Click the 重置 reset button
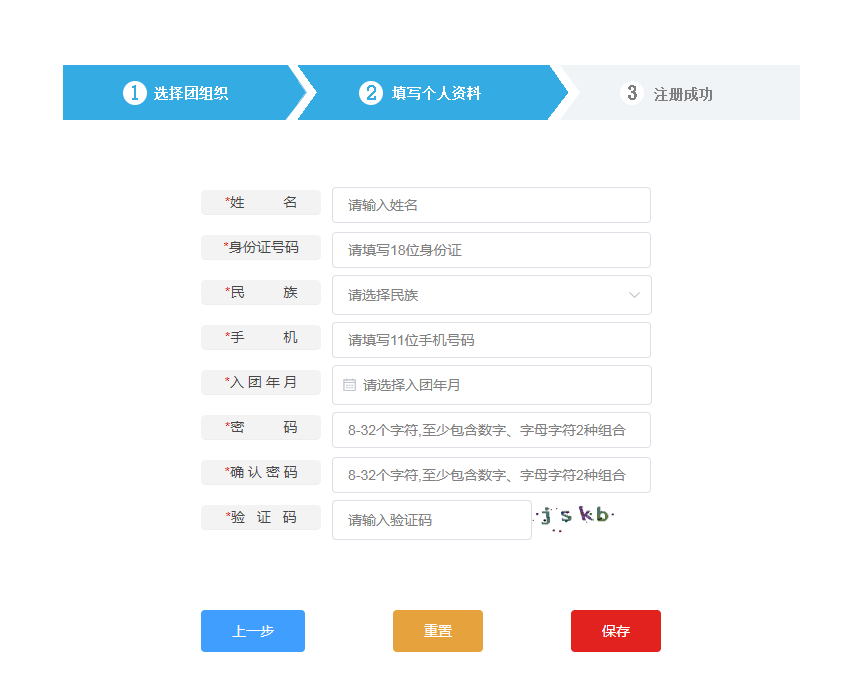846x685 pixels. pyautogui.click(x=437, y=631)
